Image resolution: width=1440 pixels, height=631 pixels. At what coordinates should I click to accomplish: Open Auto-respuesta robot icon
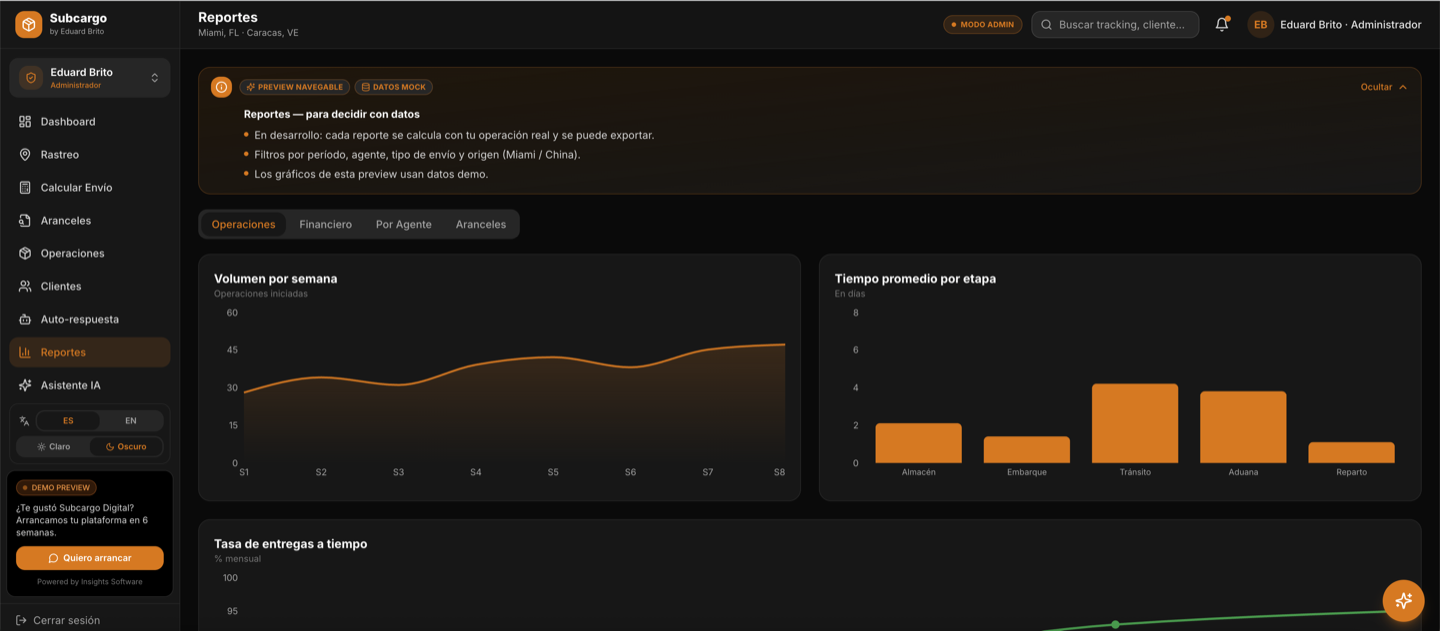pos(25,320)
